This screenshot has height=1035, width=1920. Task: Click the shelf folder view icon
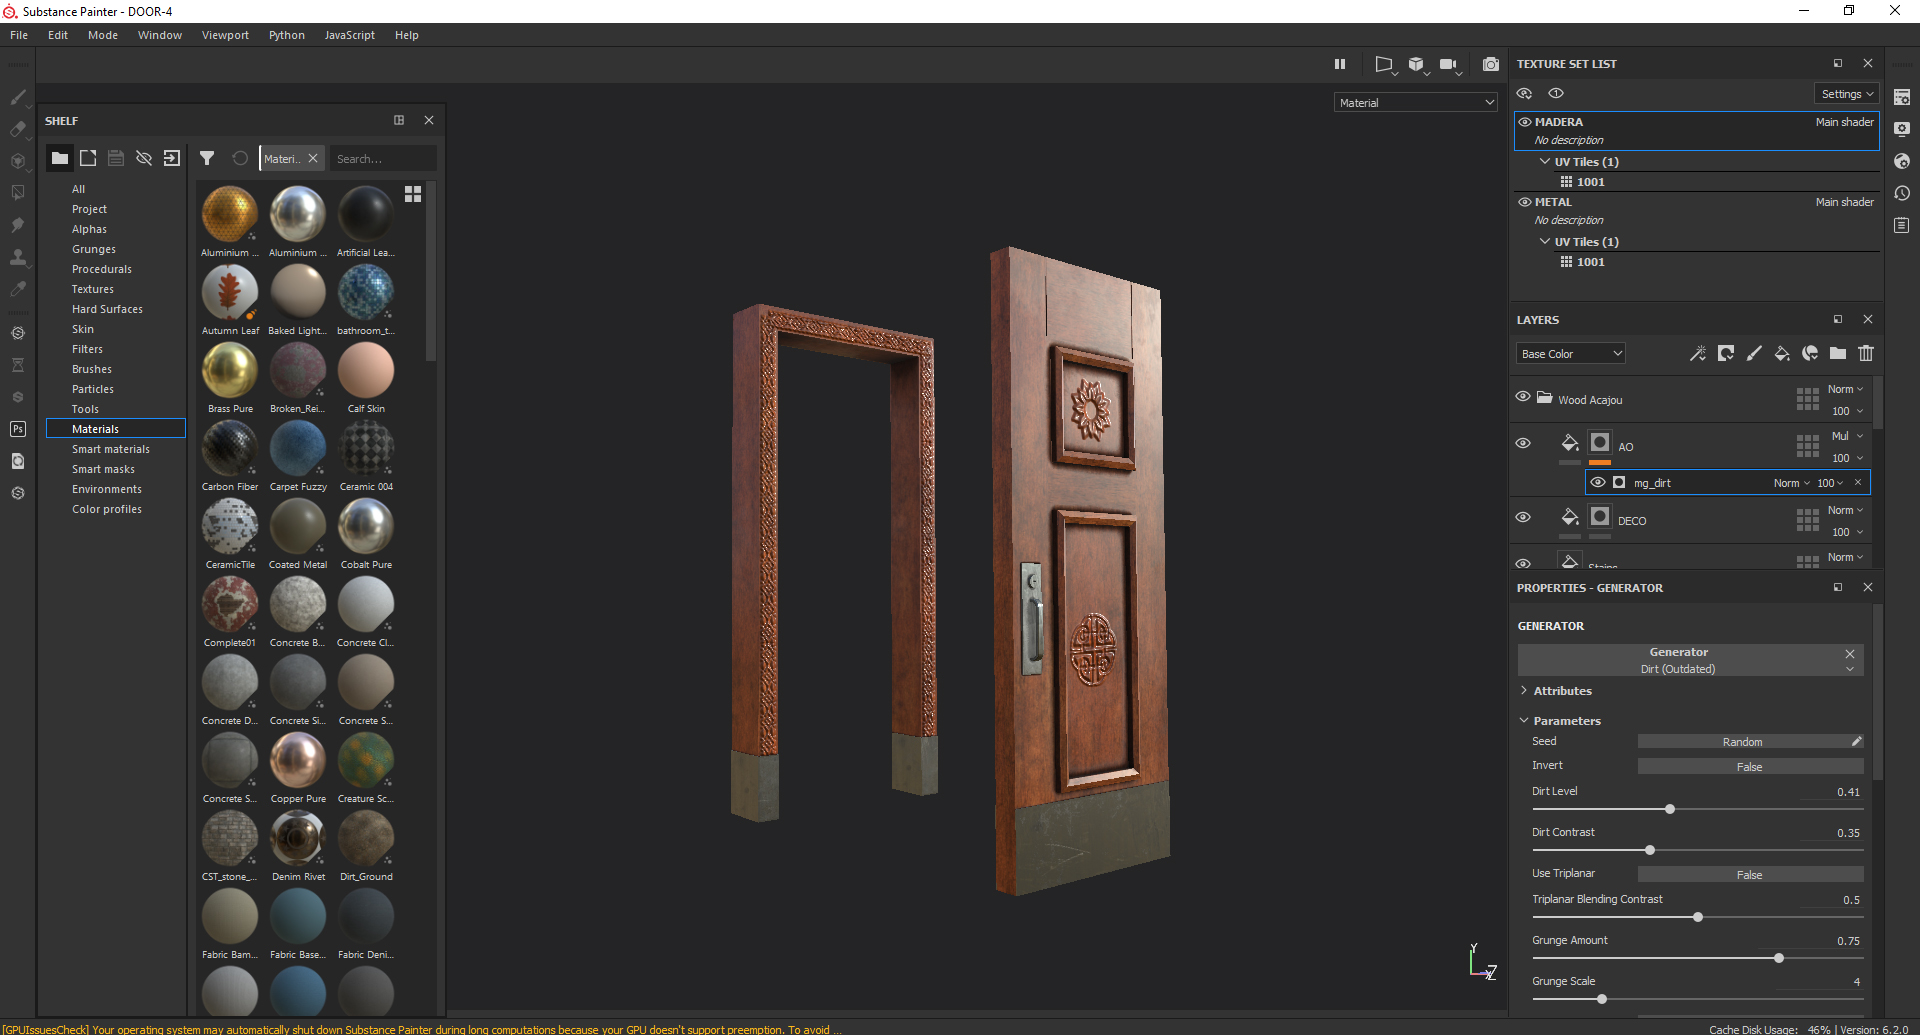click(x=60, y=158)
